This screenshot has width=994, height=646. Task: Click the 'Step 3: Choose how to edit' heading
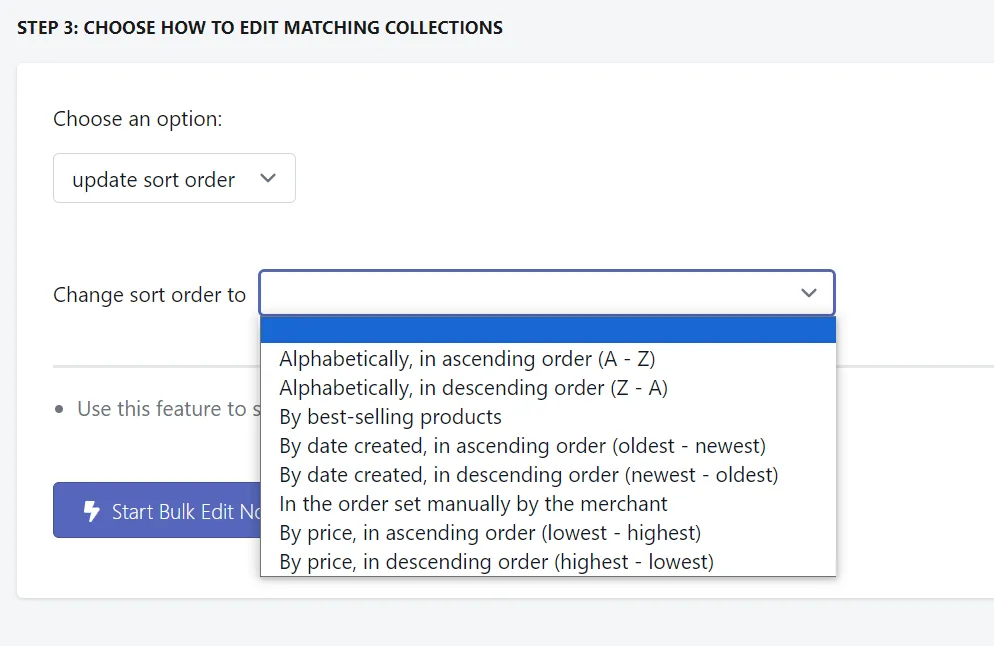point(260,28)
